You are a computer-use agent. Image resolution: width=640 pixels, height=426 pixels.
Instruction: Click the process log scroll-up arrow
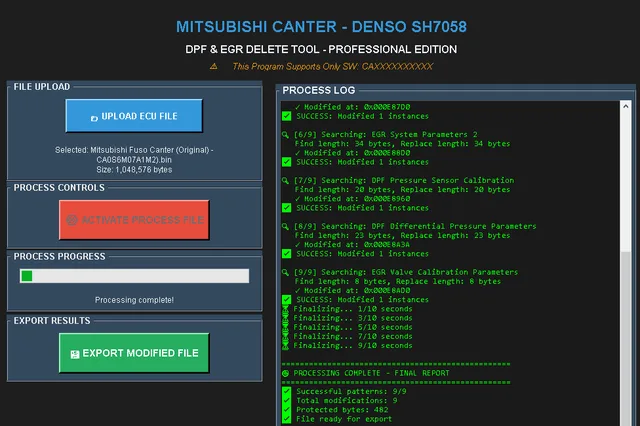coord(625,106)
